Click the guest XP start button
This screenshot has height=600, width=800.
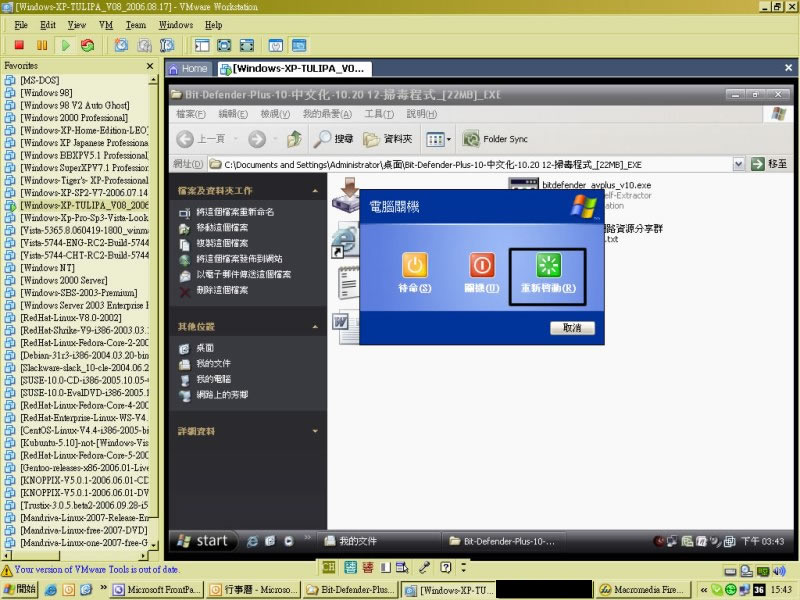[203, 541]
